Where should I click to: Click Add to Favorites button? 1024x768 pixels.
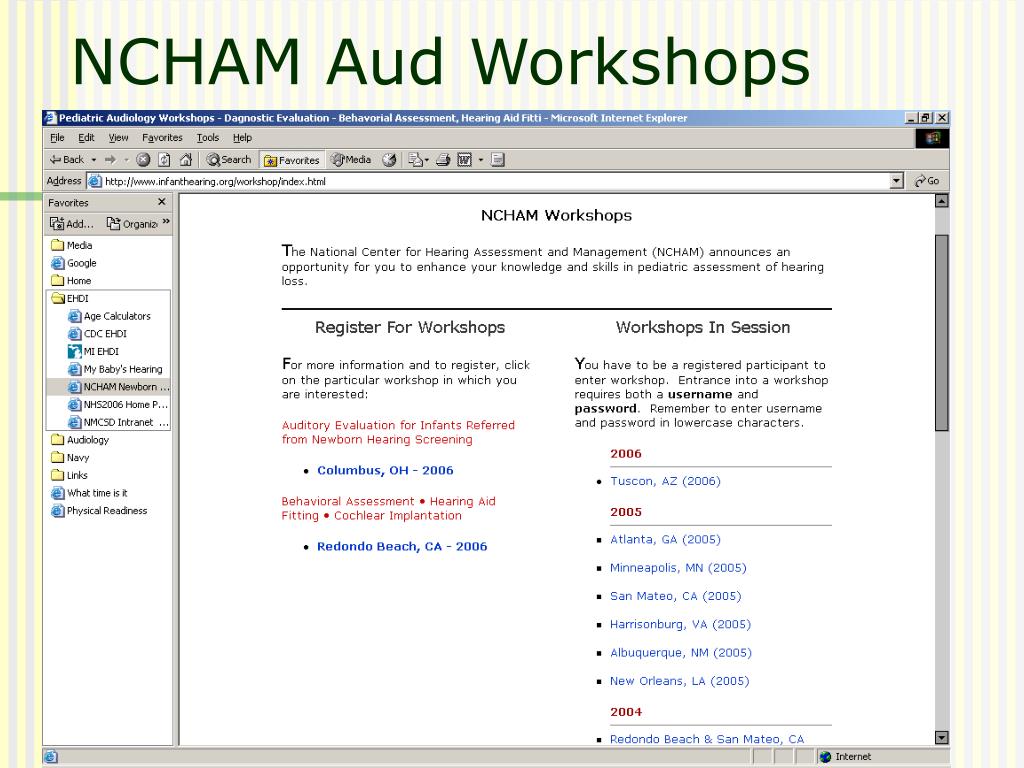click(72, 223)
